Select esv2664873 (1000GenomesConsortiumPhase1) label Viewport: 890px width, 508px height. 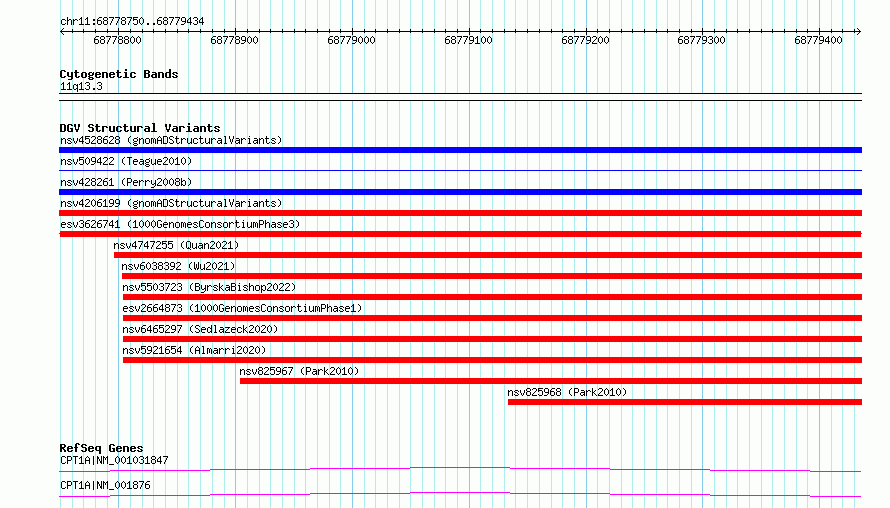coord(242,308)
